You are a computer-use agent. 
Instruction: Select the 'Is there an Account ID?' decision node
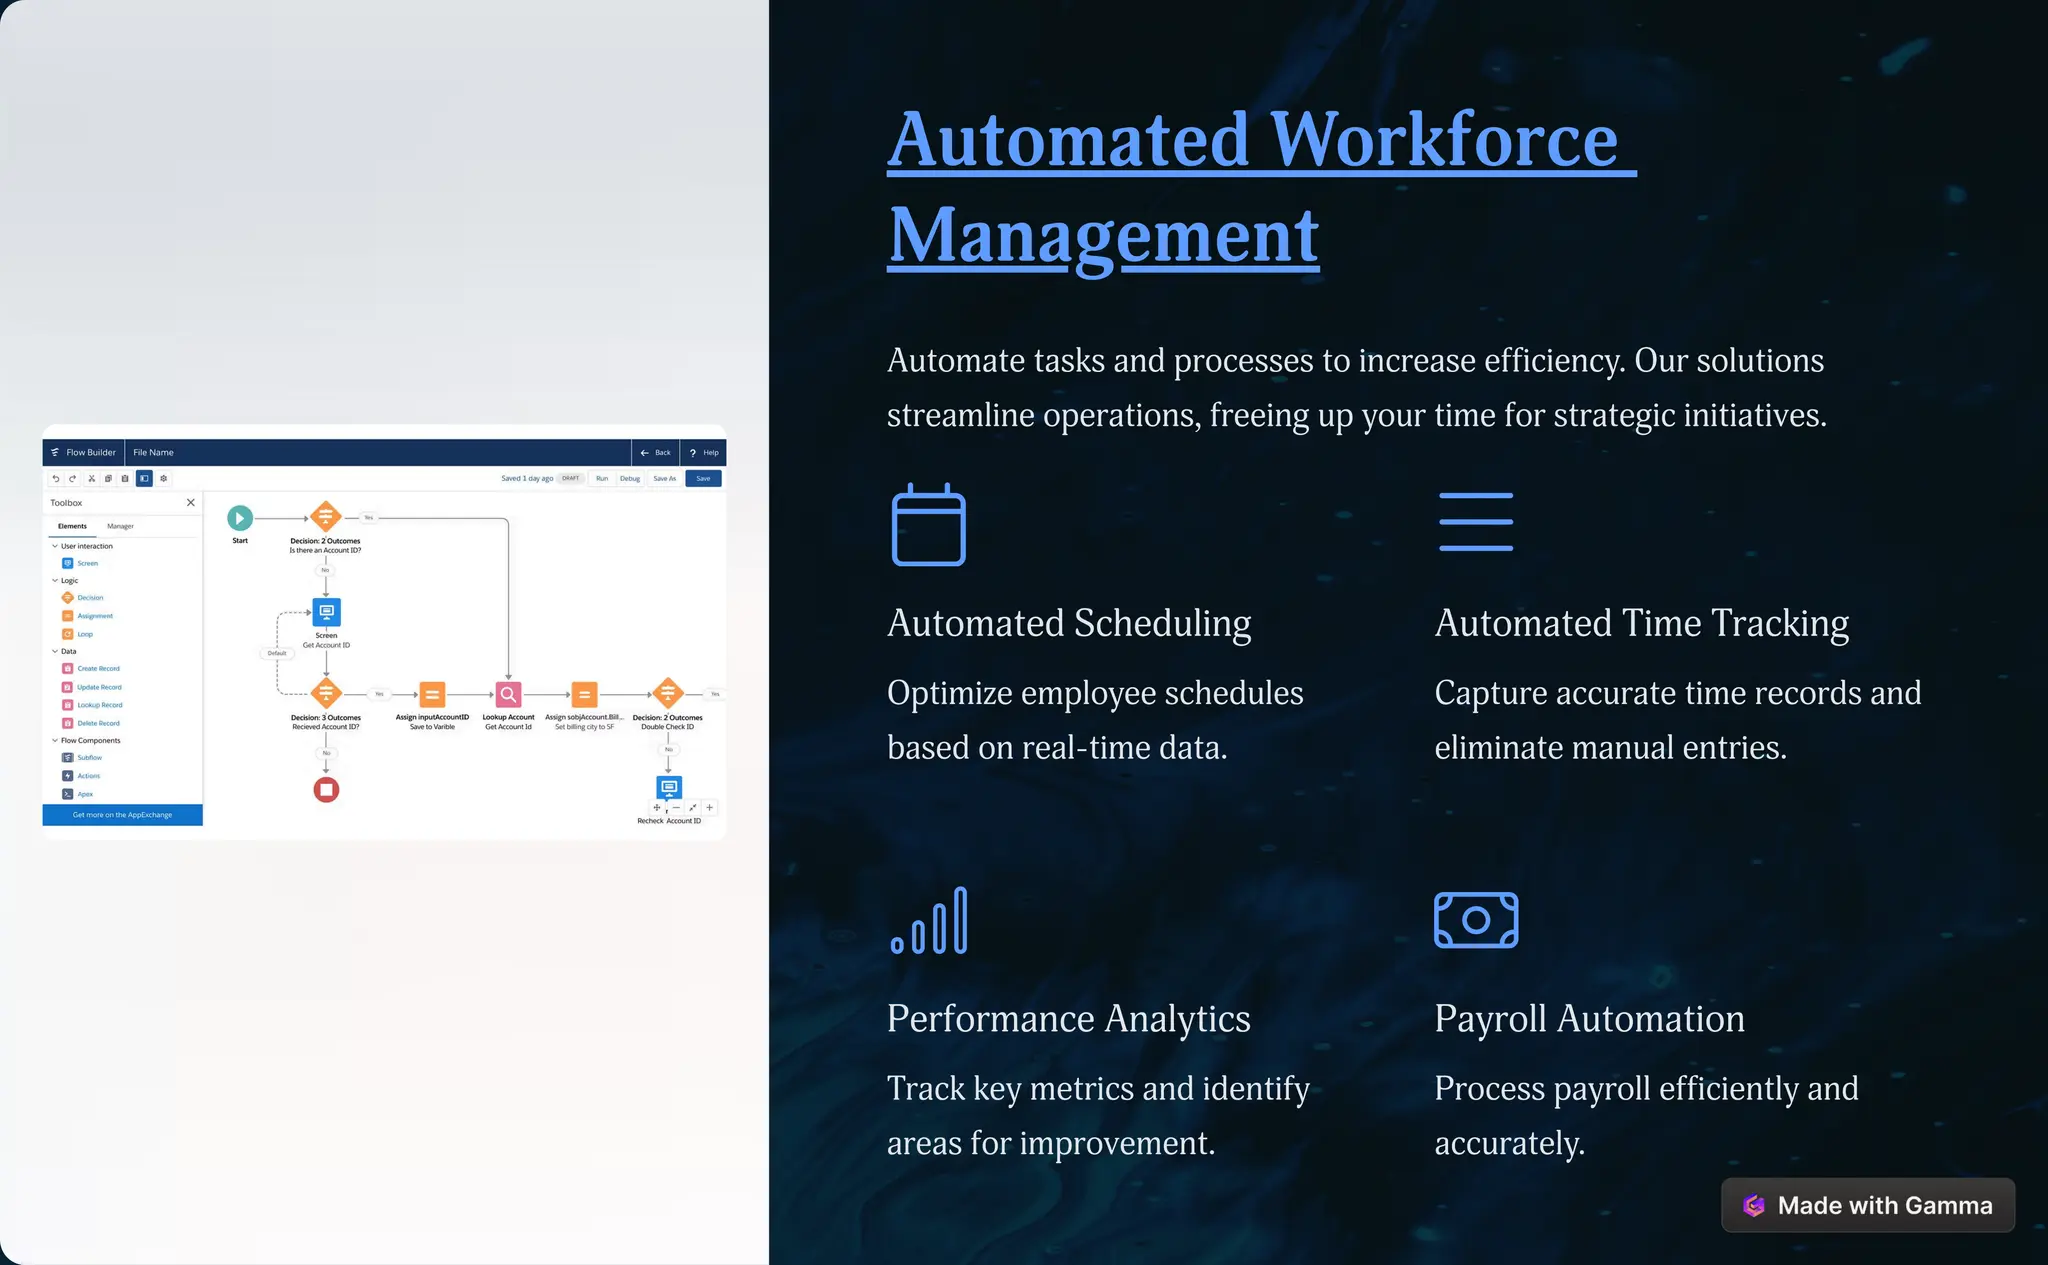[x=326, y=517]
